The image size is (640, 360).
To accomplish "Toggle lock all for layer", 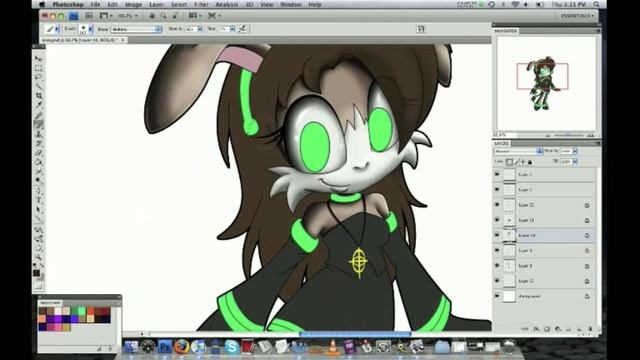I will coord(529,162).
